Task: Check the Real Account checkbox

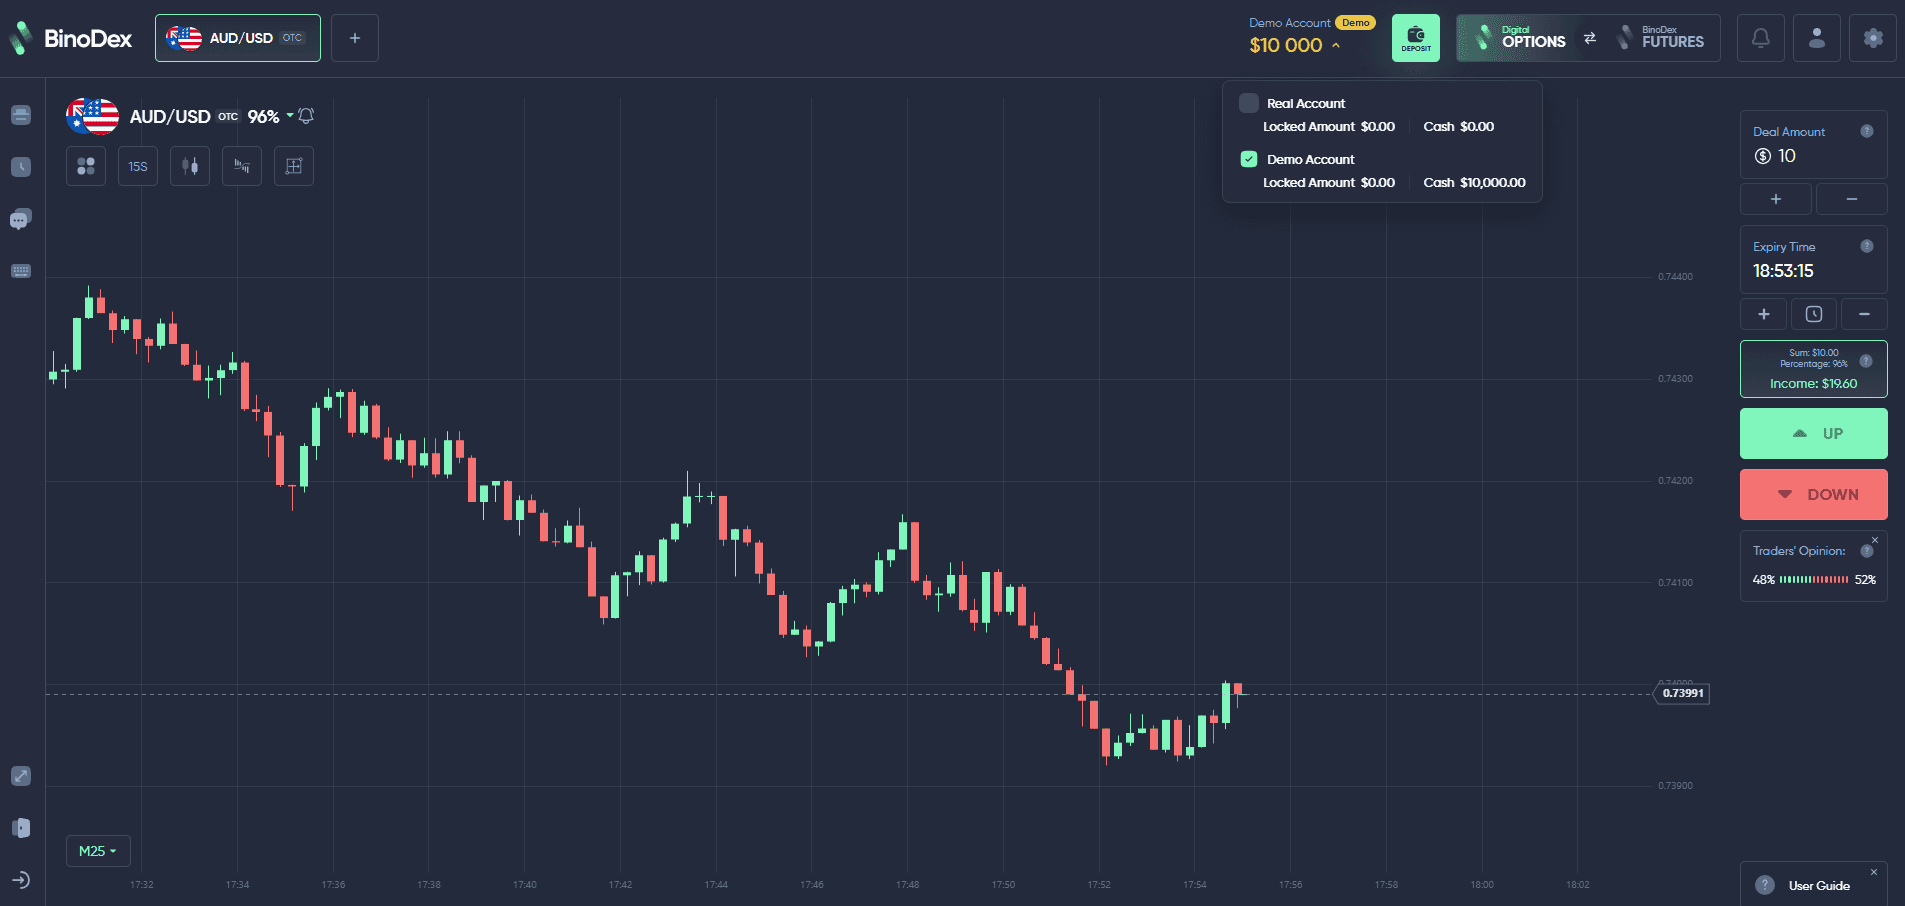Action: pyautogui.click(x=1248, y=103)
